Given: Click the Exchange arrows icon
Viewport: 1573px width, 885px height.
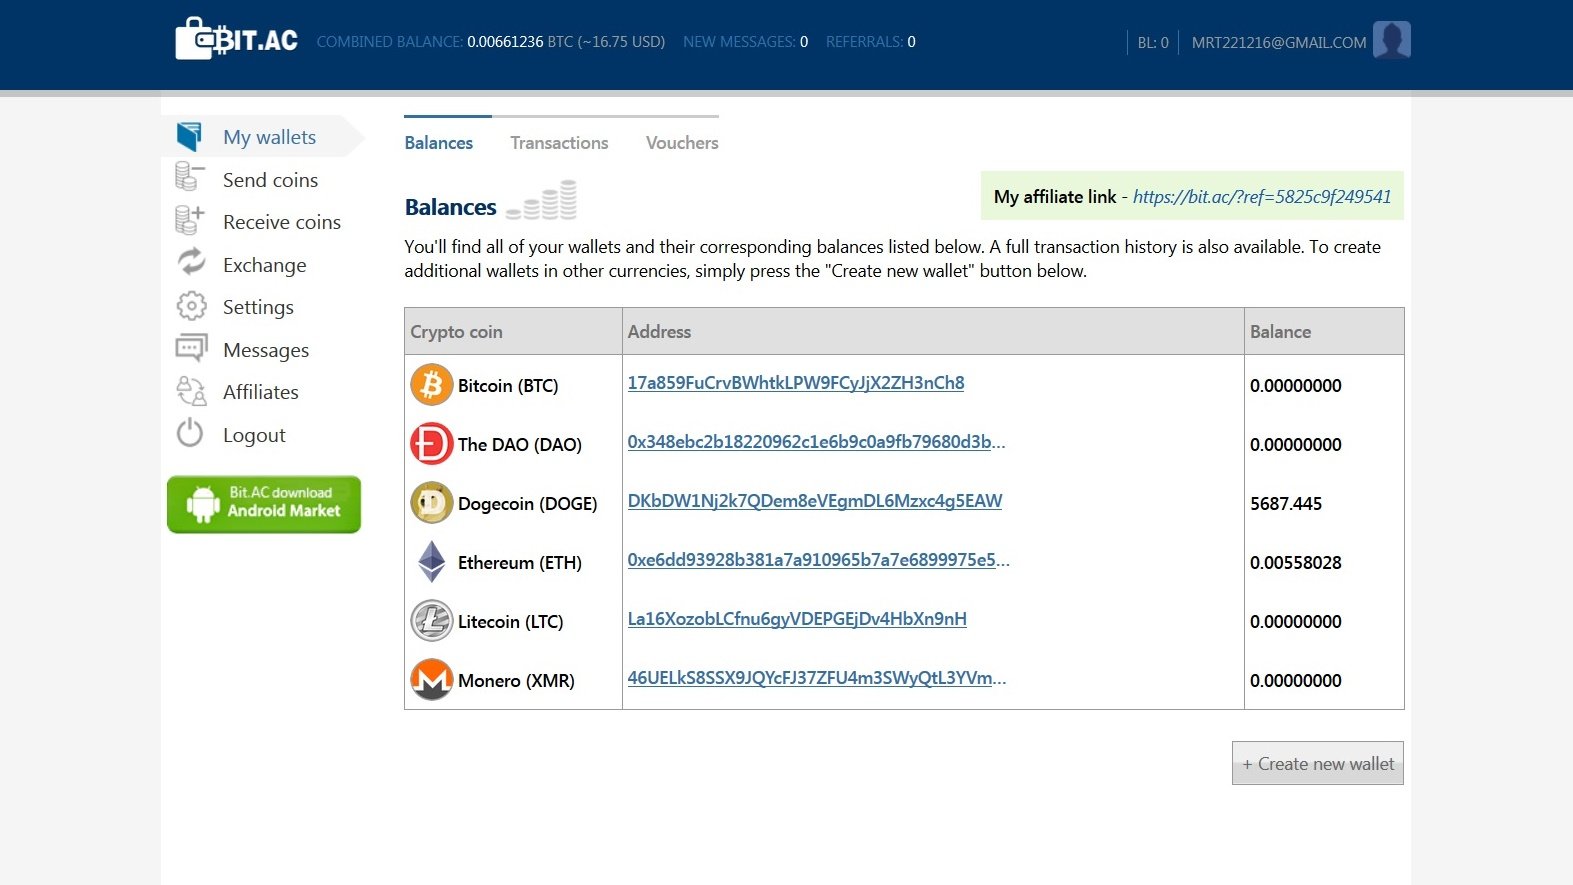Looking at the screenshot, I should tap(191, 262).
